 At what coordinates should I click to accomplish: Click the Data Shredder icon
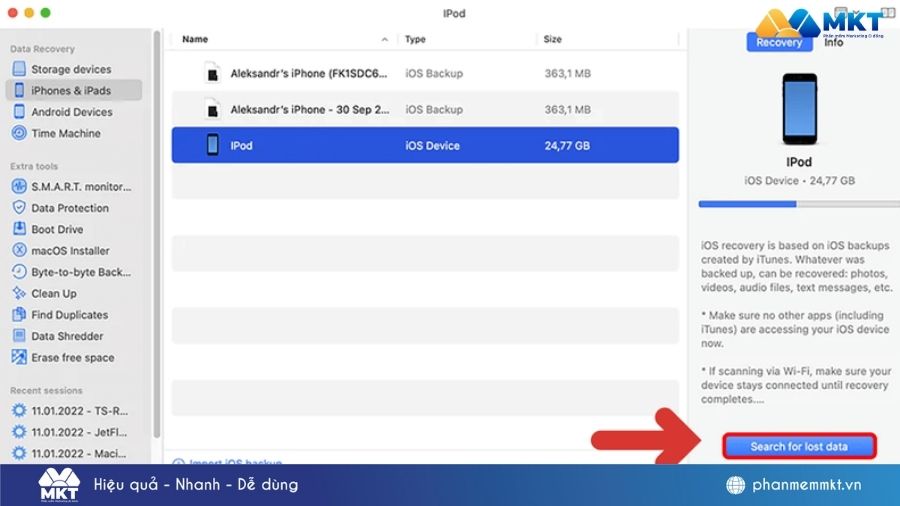click(x=19, y=336)
